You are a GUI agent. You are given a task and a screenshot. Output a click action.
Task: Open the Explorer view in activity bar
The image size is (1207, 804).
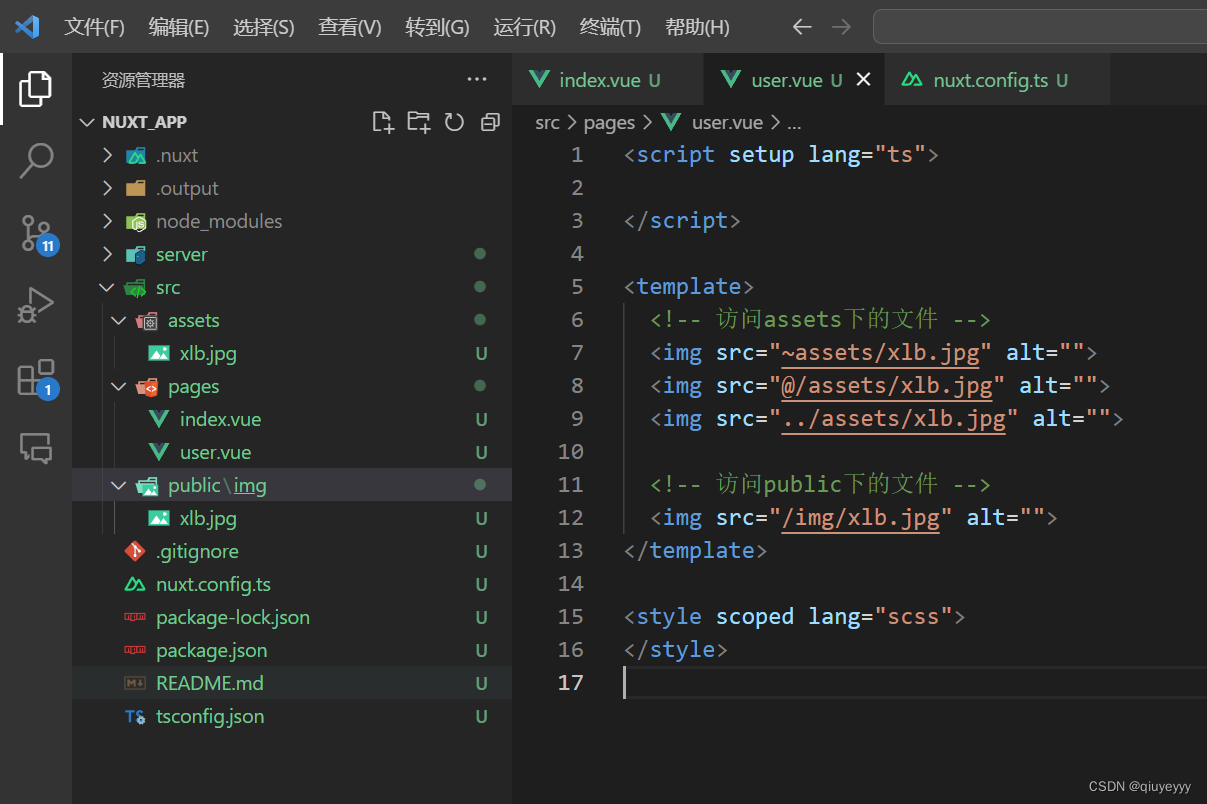click(x=35, y=89)
